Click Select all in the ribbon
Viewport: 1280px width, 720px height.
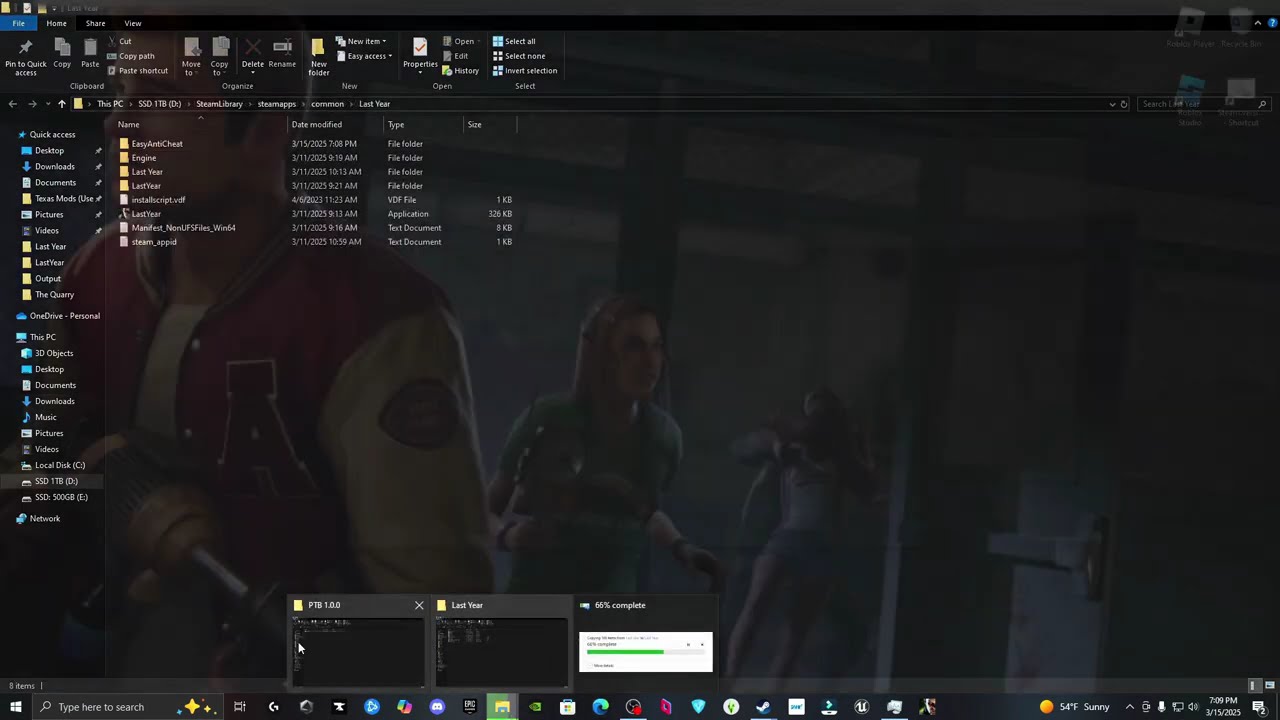tap(514, 41)
